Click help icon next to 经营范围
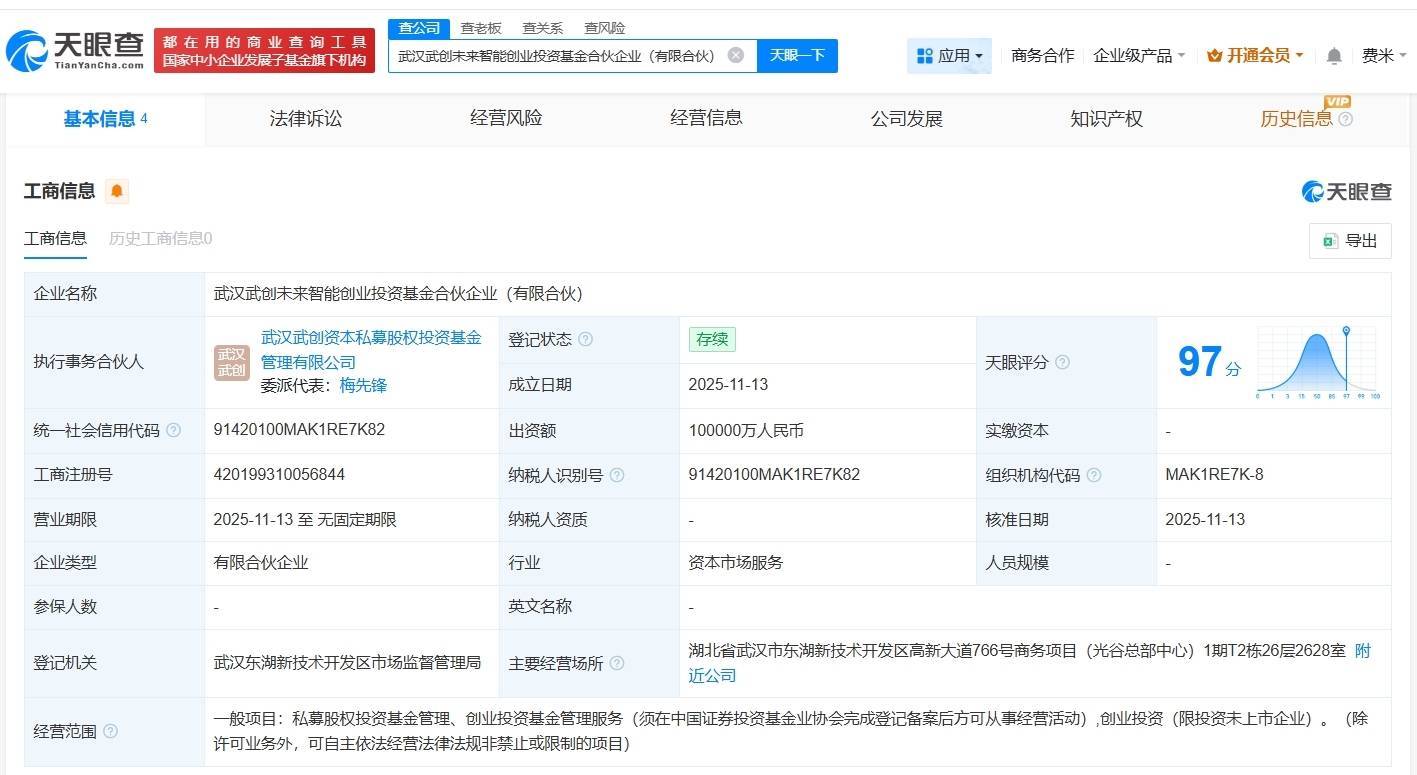The width and height of the screenshot is (1417, 775). click(110, 731)
